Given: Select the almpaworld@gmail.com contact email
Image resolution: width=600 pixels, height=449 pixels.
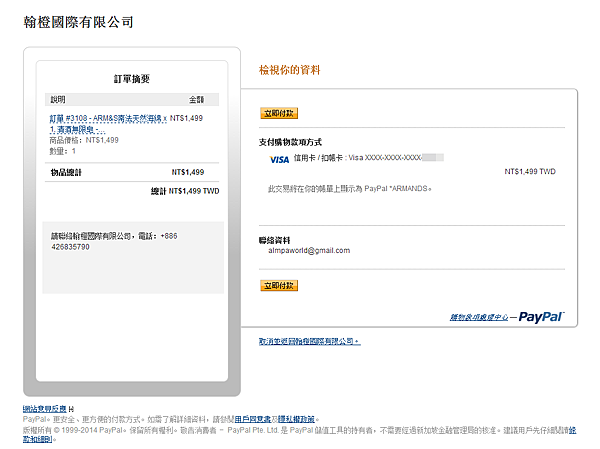Looking at the screenshot, I should 309,250.
